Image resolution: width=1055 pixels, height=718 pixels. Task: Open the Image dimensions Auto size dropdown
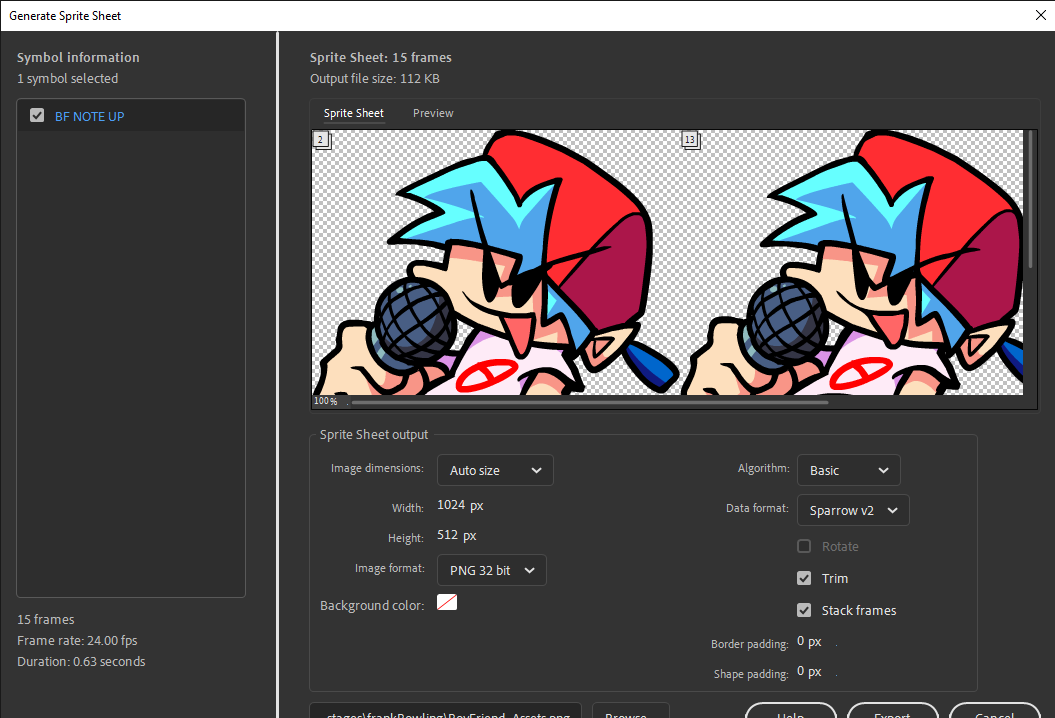495,470
